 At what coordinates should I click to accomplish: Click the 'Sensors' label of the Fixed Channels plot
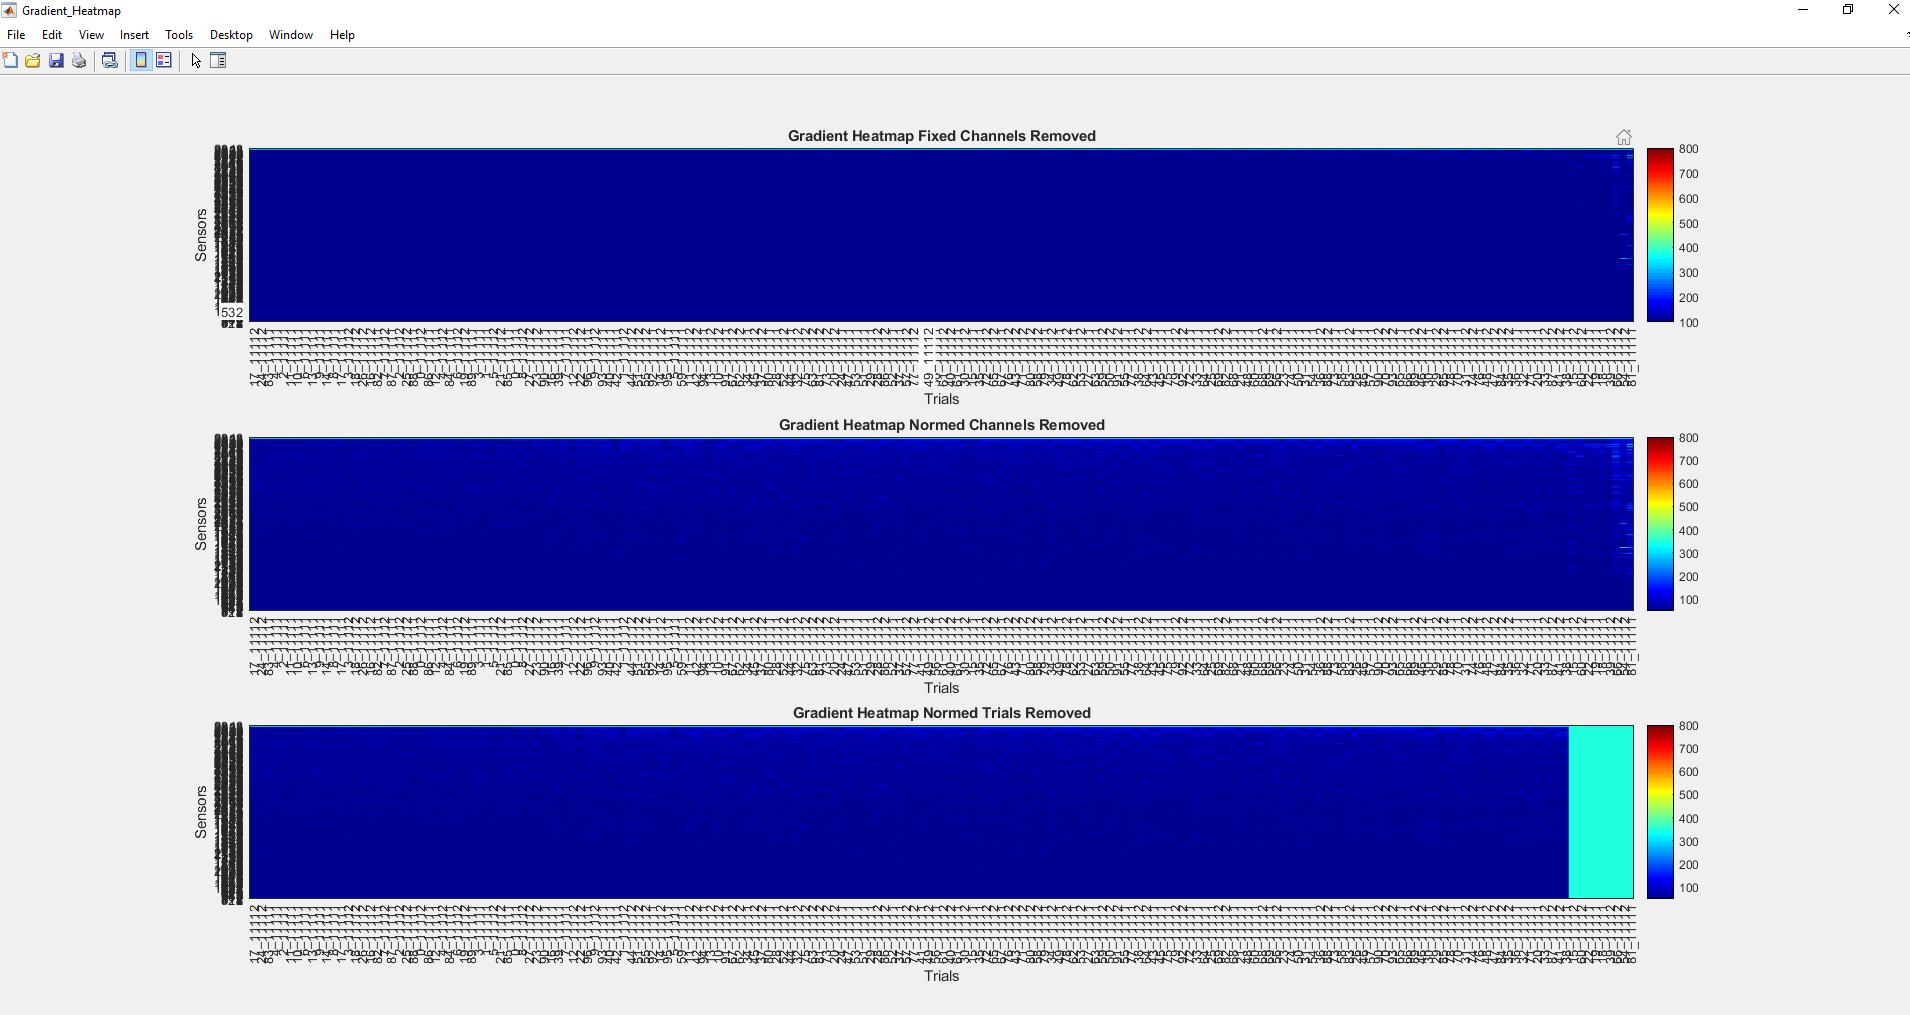pos(201,235)
